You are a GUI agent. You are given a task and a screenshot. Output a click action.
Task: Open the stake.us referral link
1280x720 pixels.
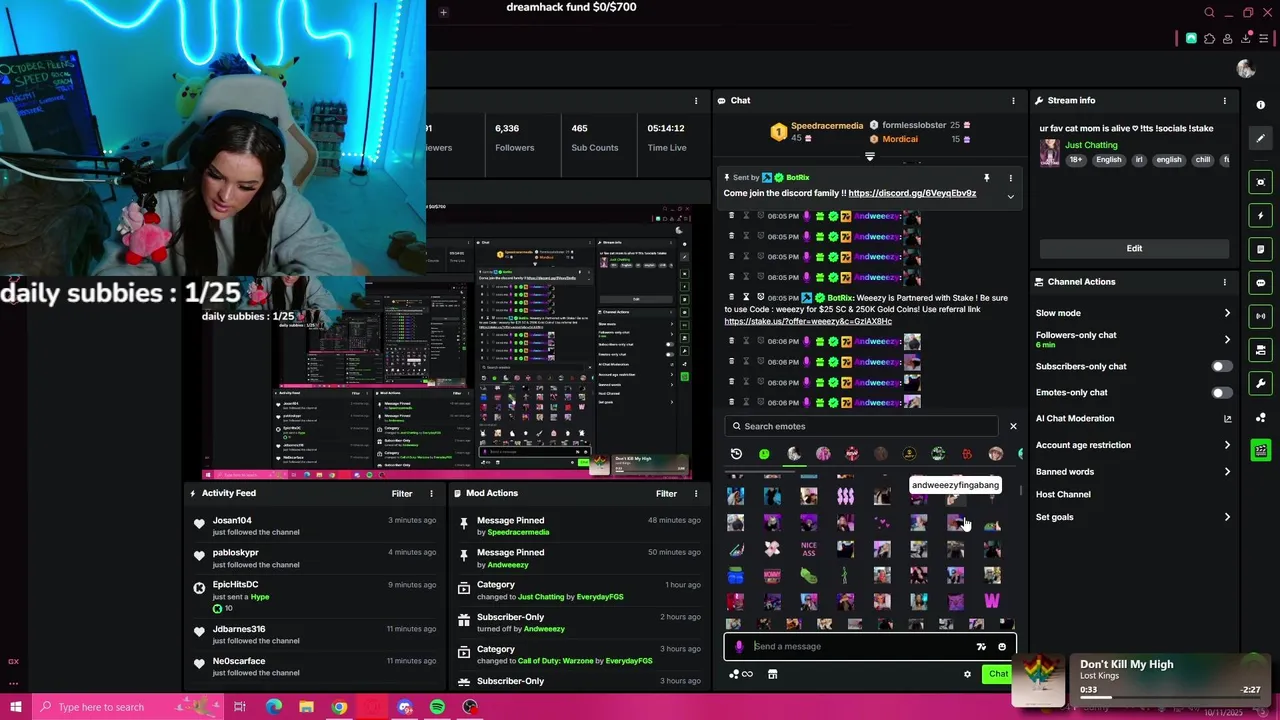tap(808, 321)
